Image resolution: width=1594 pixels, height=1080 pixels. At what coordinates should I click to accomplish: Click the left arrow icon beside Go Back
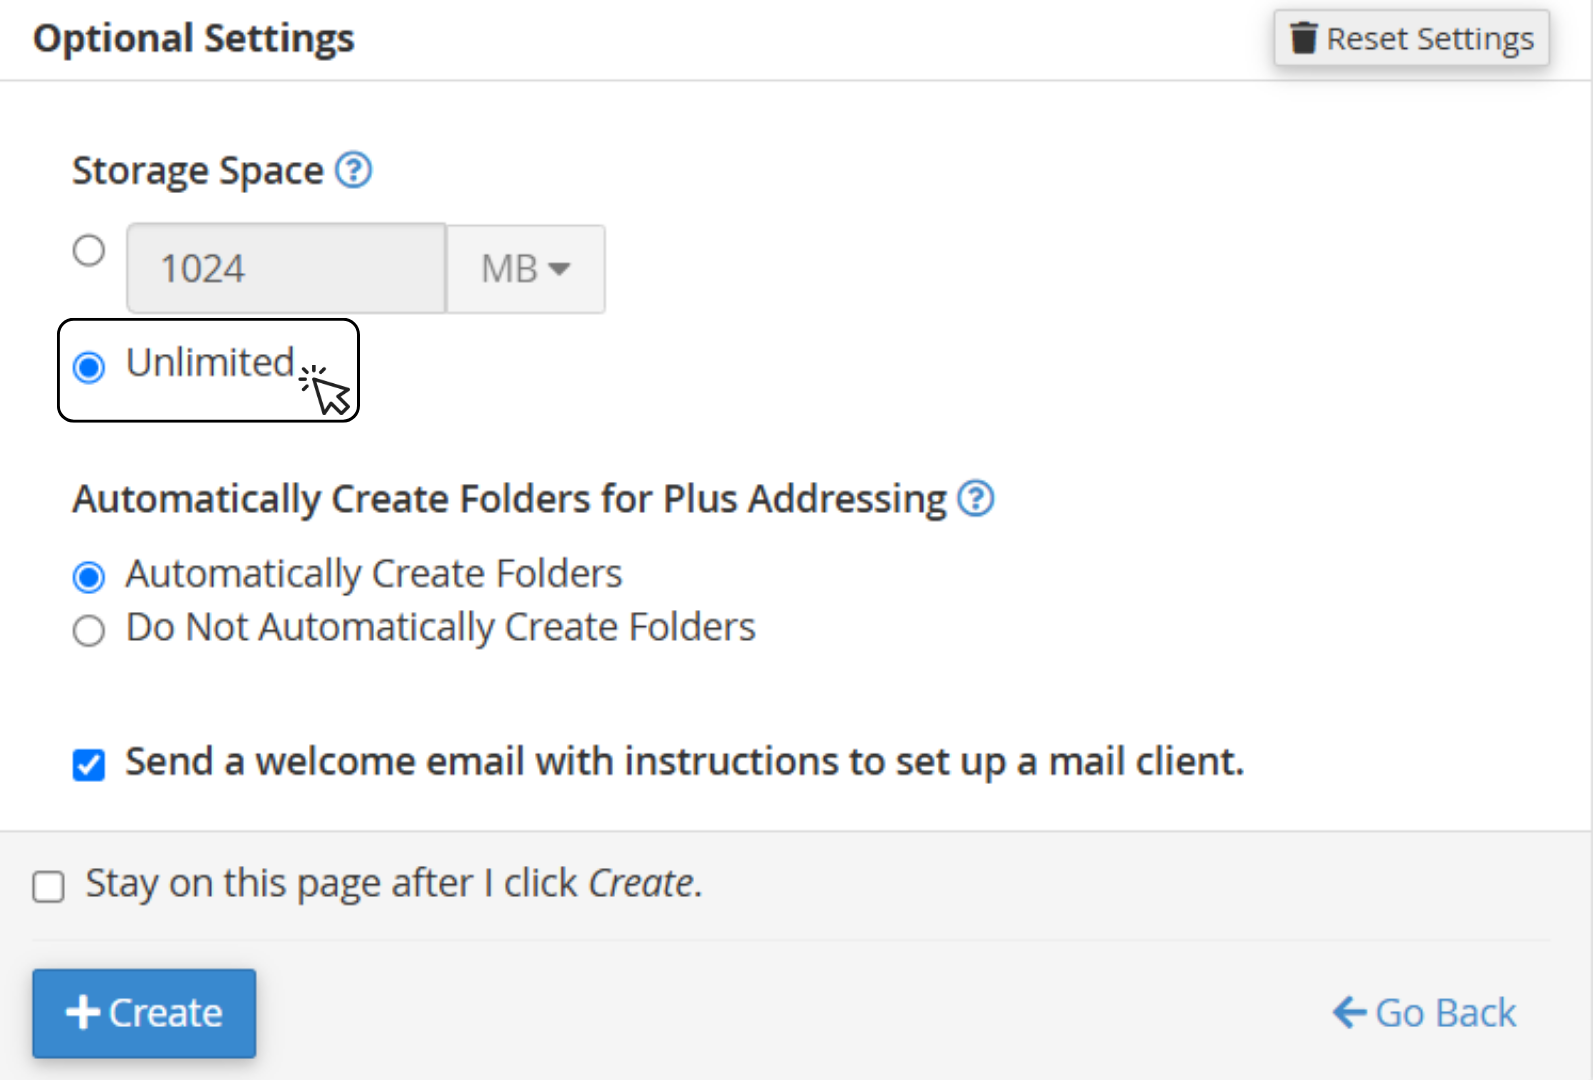(x=1349, y=1012)
